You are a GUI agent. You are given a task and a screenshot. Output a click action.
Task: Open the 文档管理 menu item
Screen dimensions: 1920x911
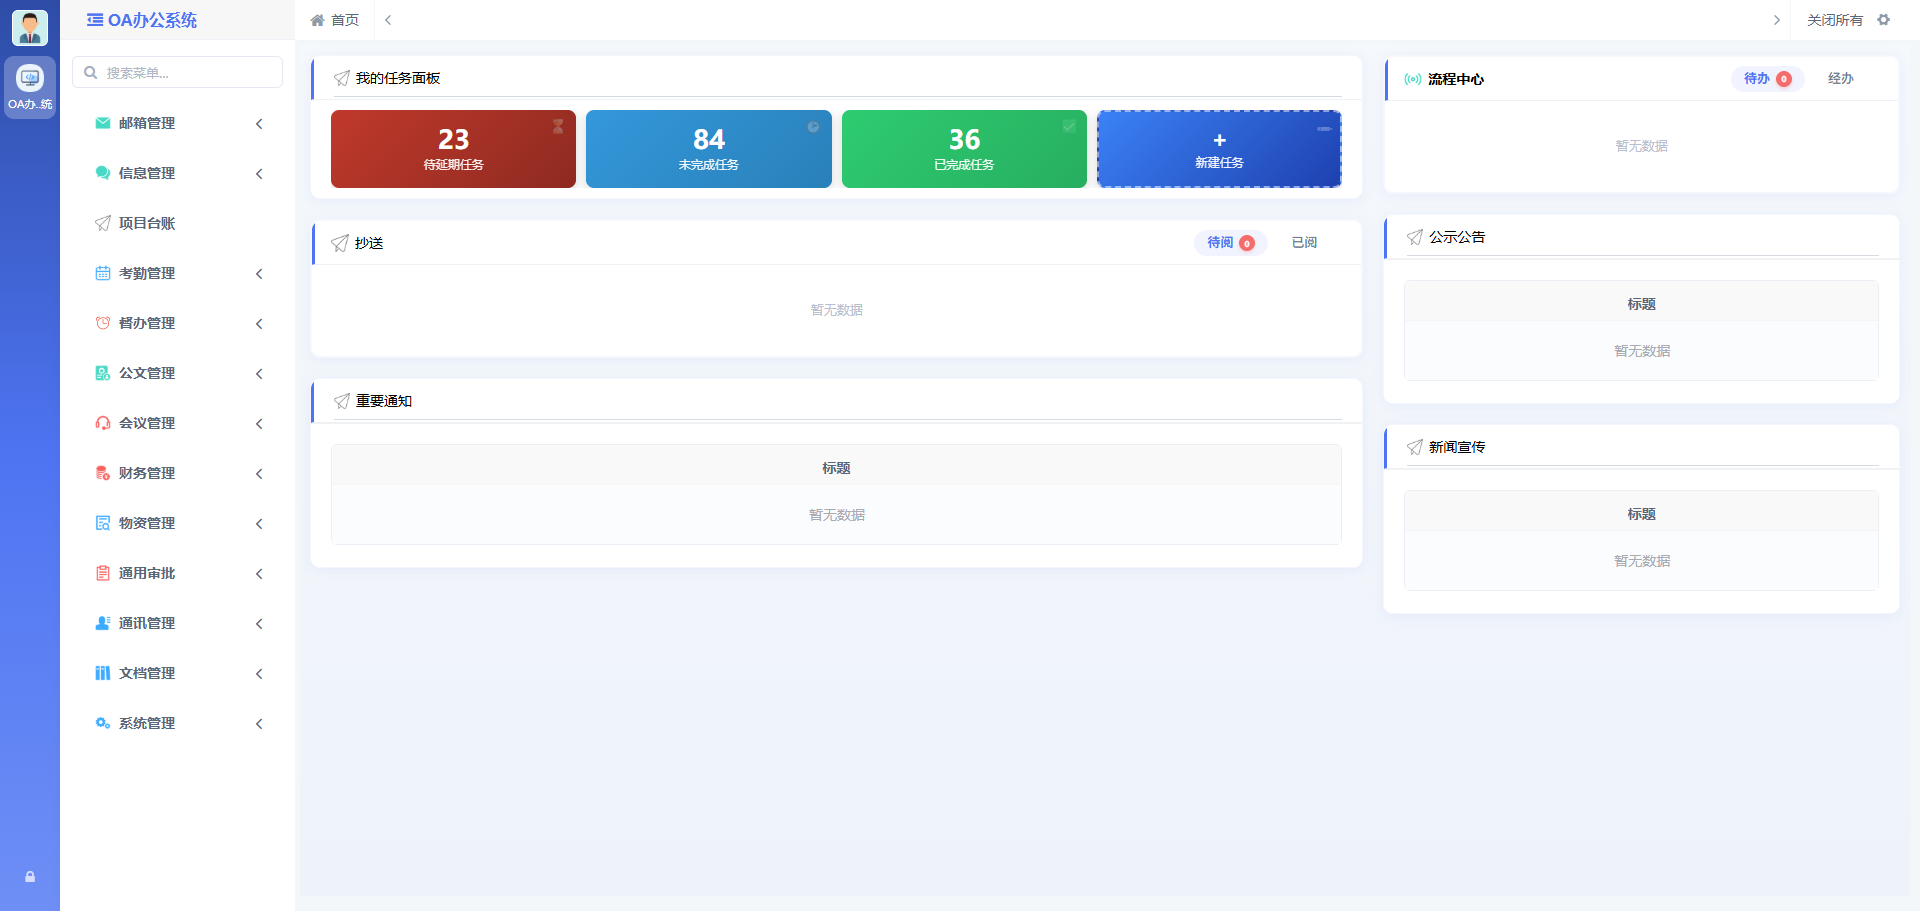point(177,673)
